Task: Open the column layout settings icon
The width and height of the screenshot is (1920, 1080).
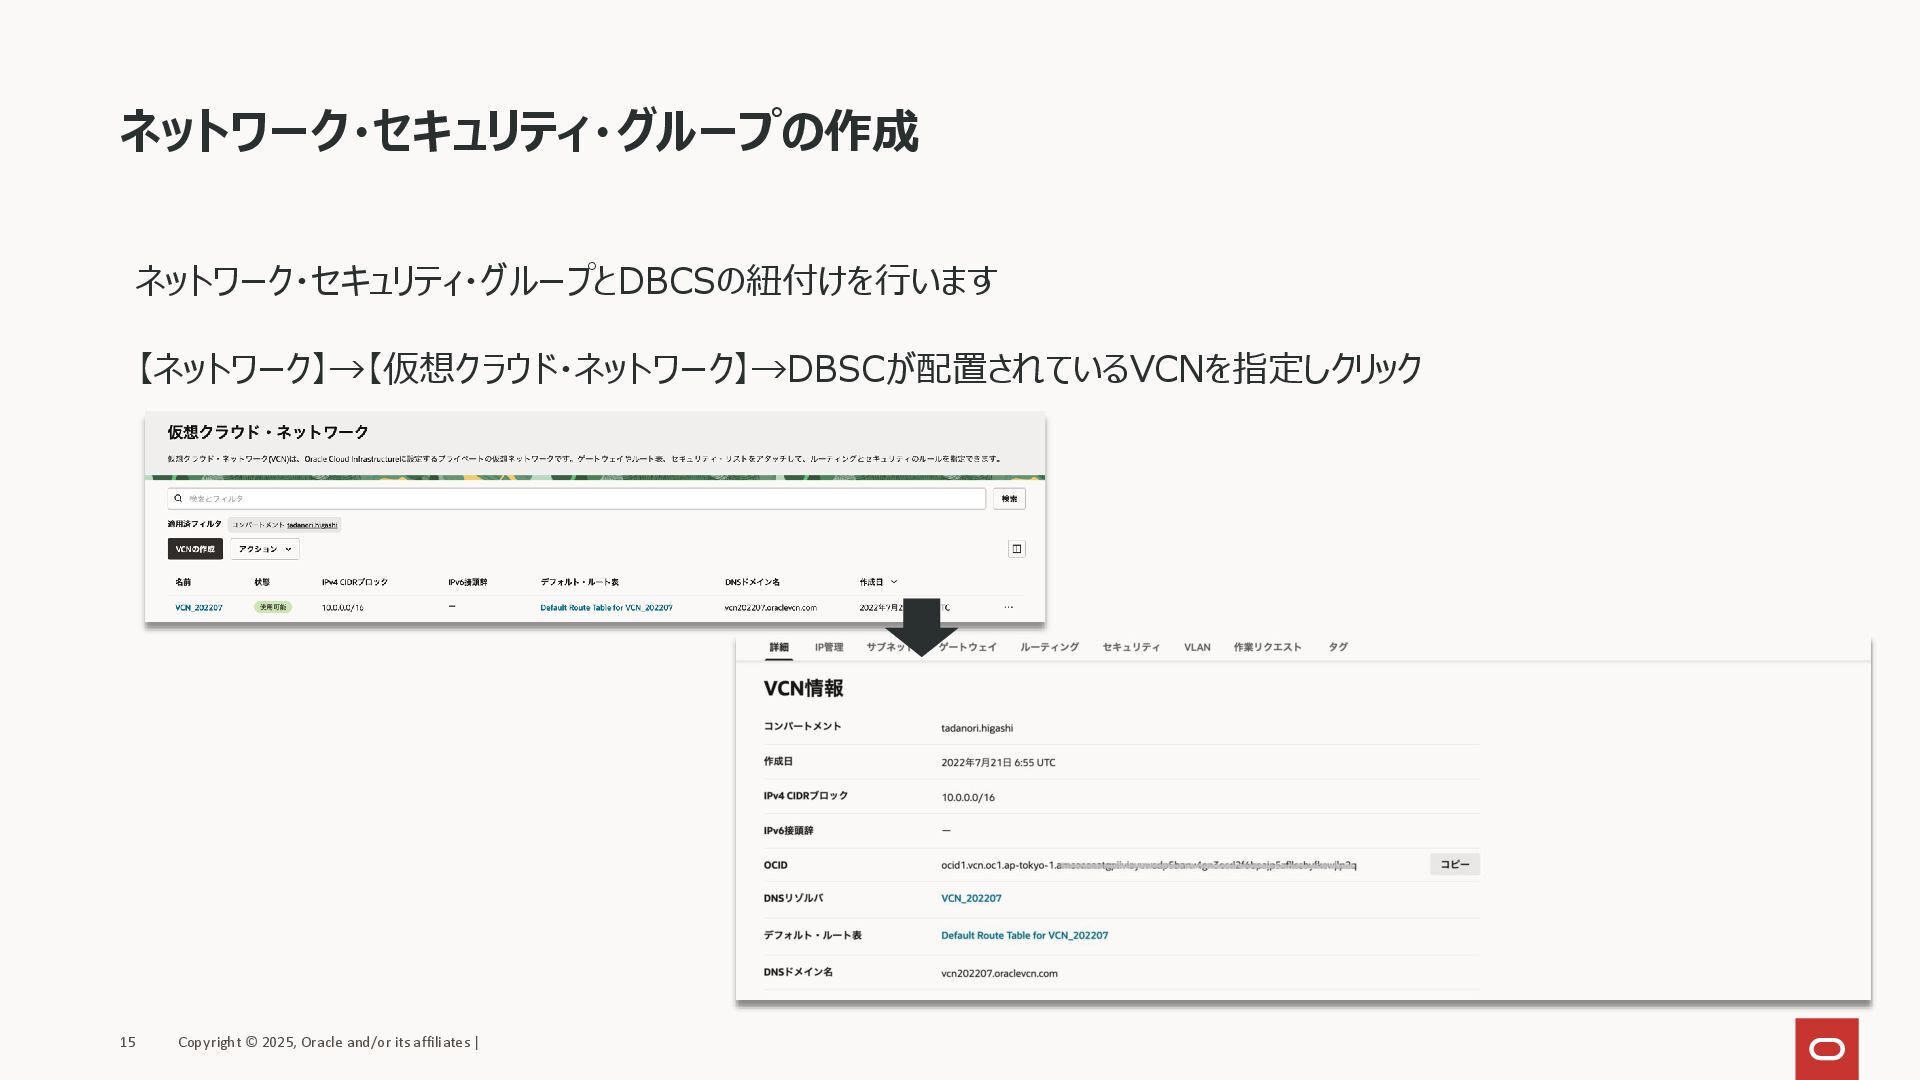Action: pos(1016,549)
